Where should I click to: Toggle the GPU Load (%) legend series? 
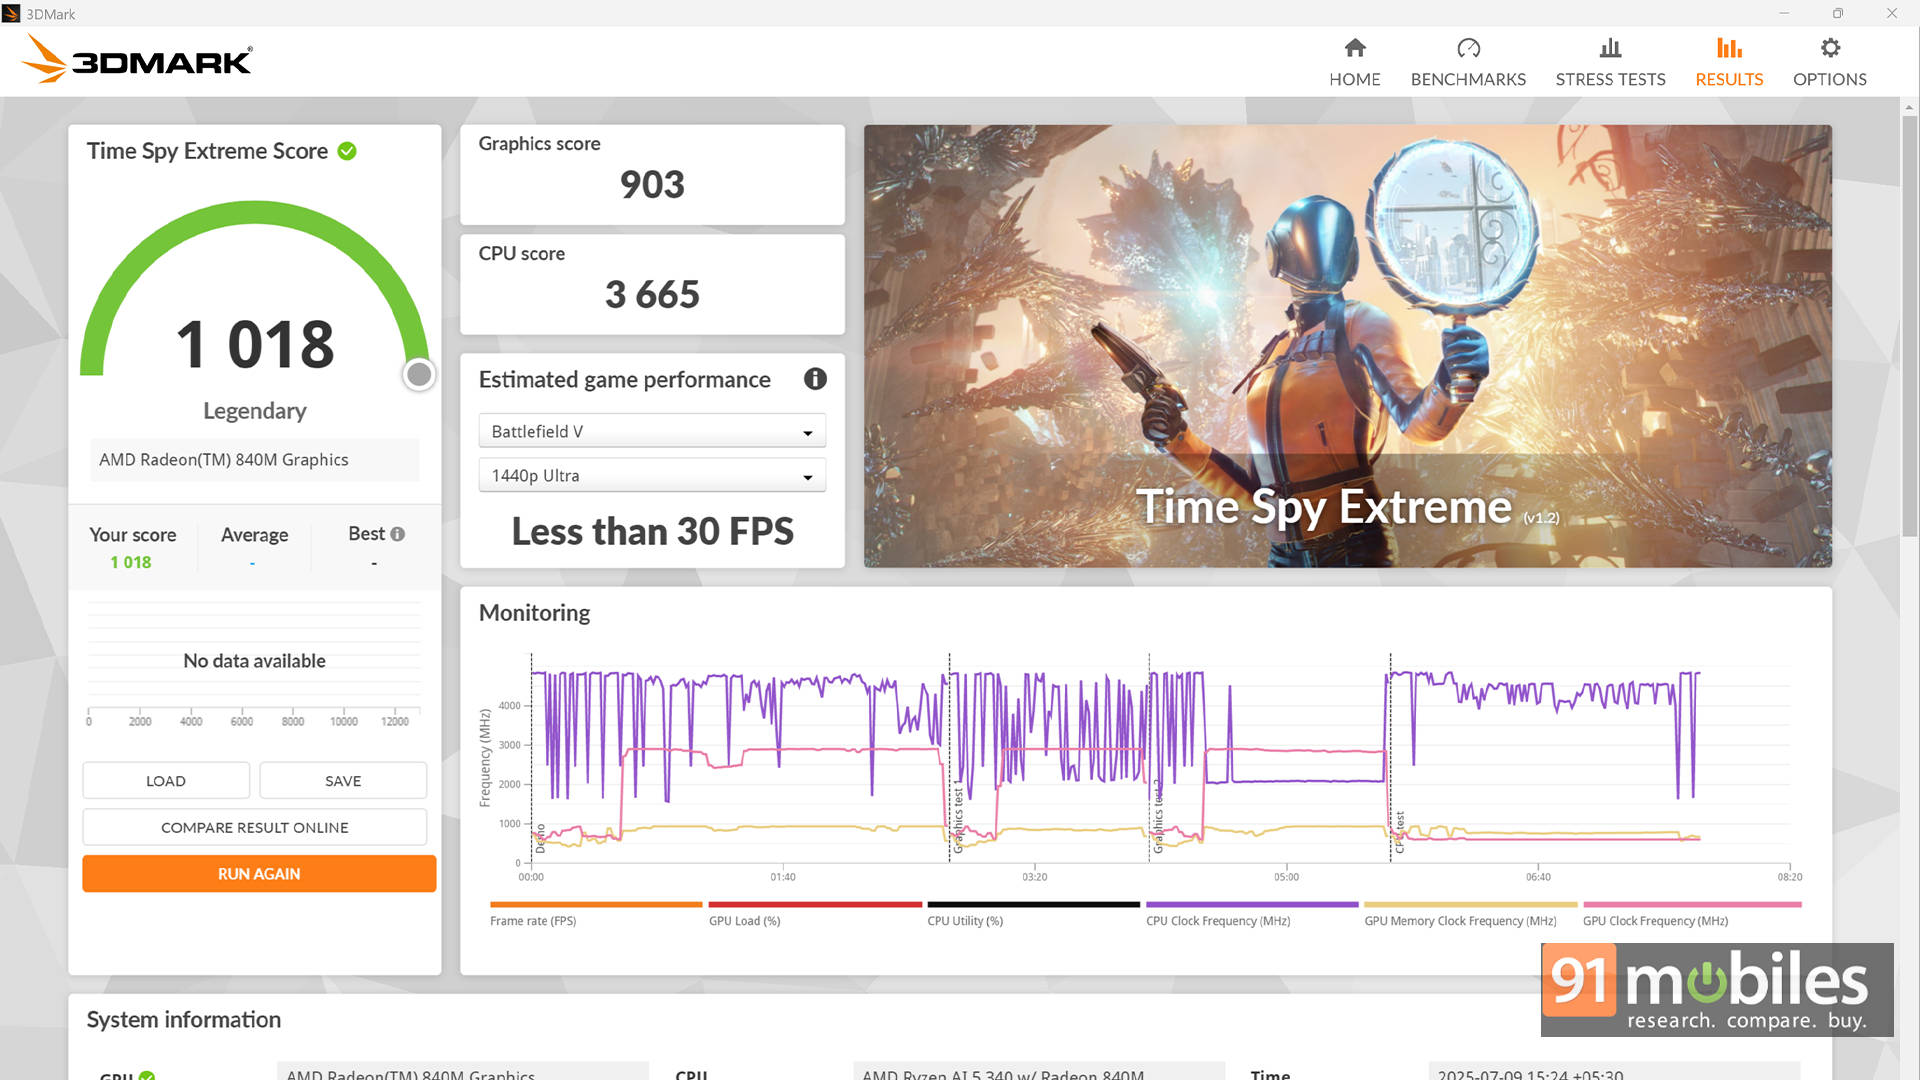tap(744, 921)
